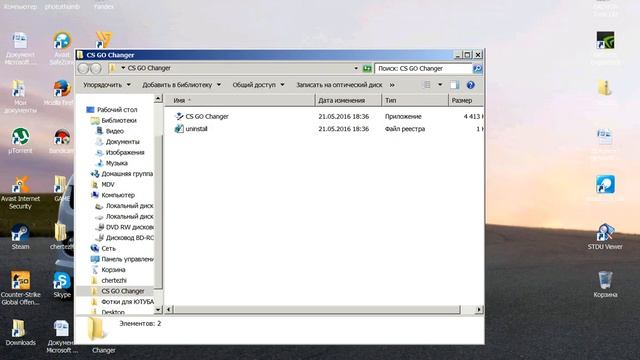The width and height of the screenshot is (640, 360).
Task: Launch the µTorrent desktop shortcut
Action: click(20, 141)
